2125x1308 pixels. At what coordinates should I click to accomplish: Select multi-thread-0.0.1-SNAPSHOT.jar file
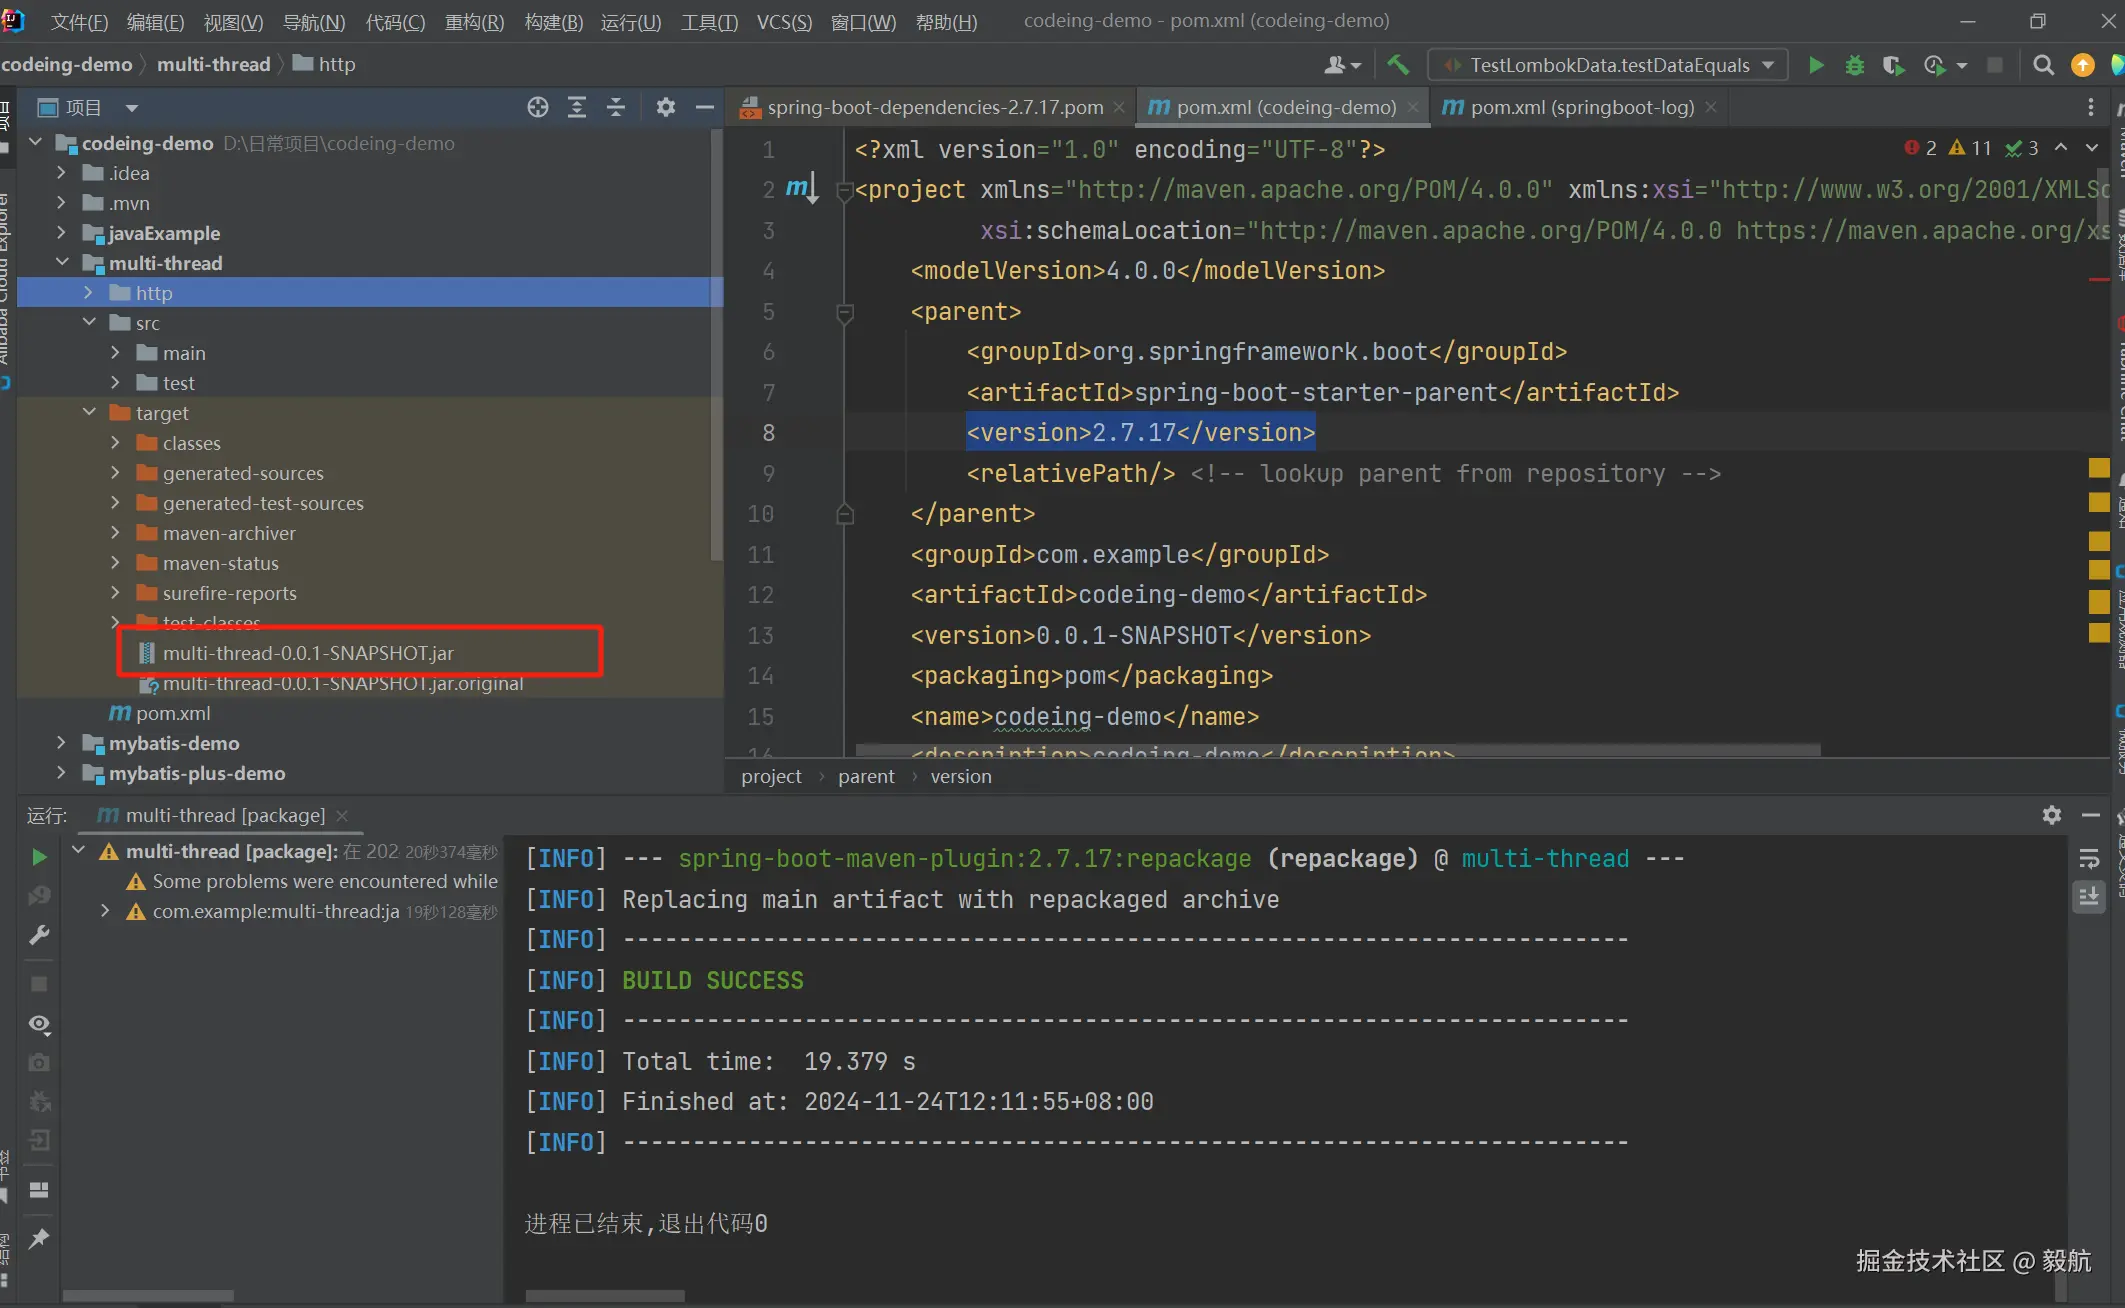tap(308, 653)
